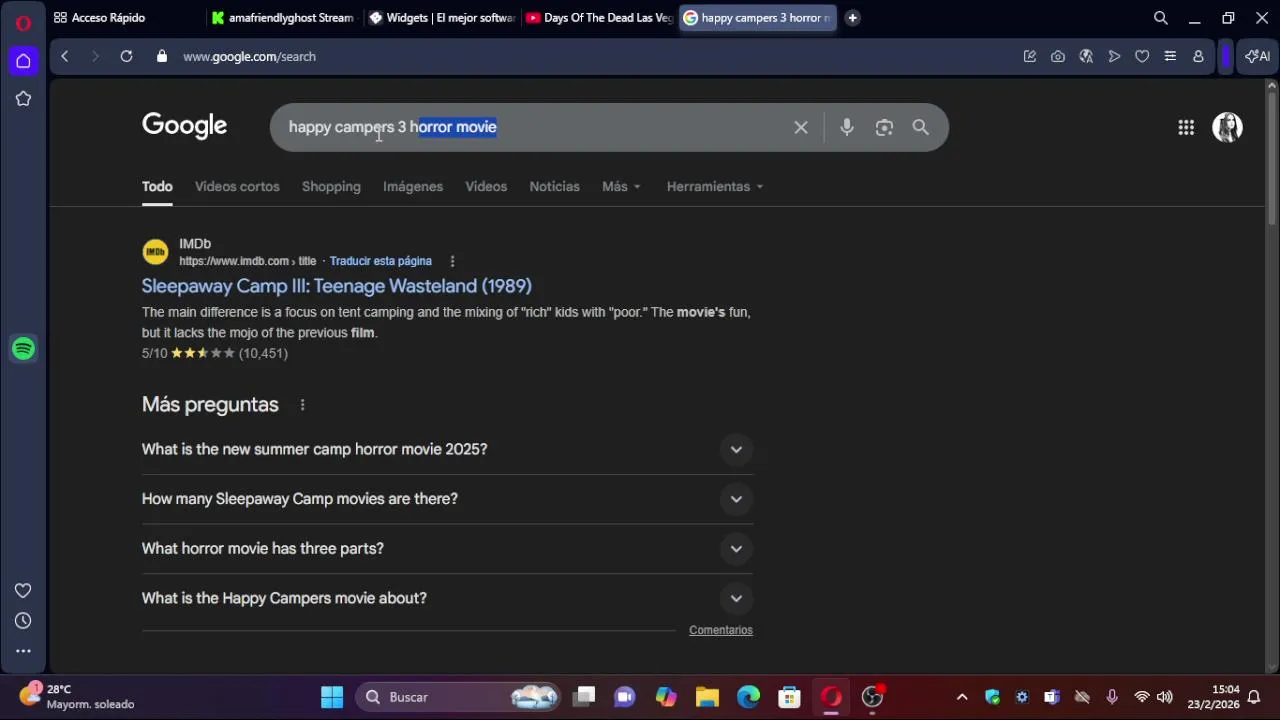Expand the summer camp horror movie 2025 question
This screenshot has width=1280, height=720.
coord(447,450)
